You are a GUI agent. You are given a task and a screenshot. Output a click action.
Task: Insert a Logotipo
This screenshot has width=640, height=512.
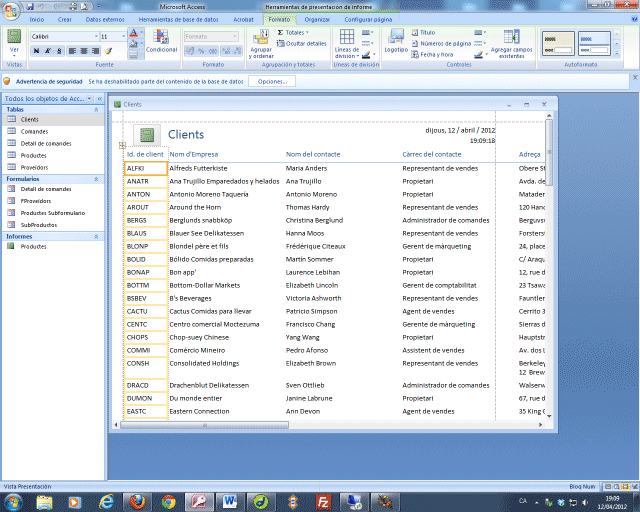coord(396,41)
